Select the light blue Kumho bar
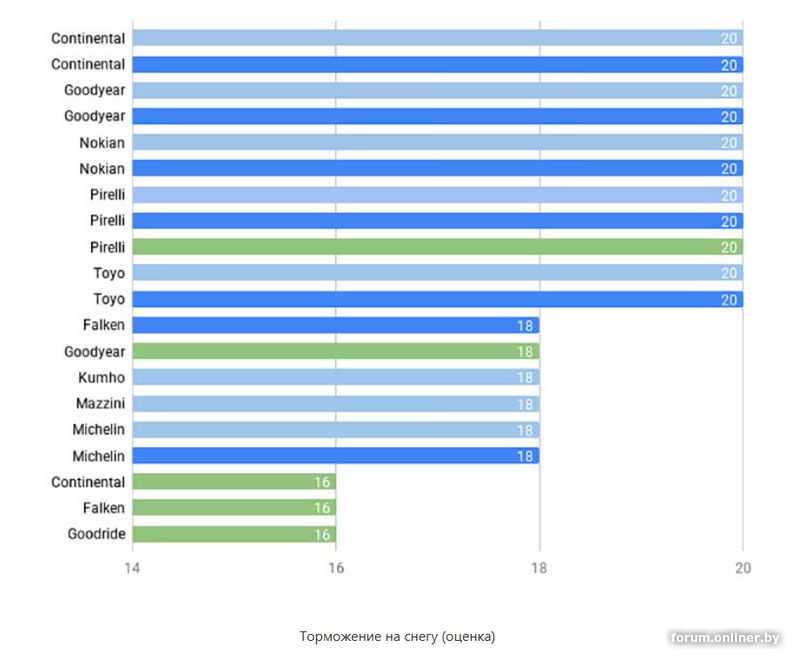 click(x=335, y=378)
